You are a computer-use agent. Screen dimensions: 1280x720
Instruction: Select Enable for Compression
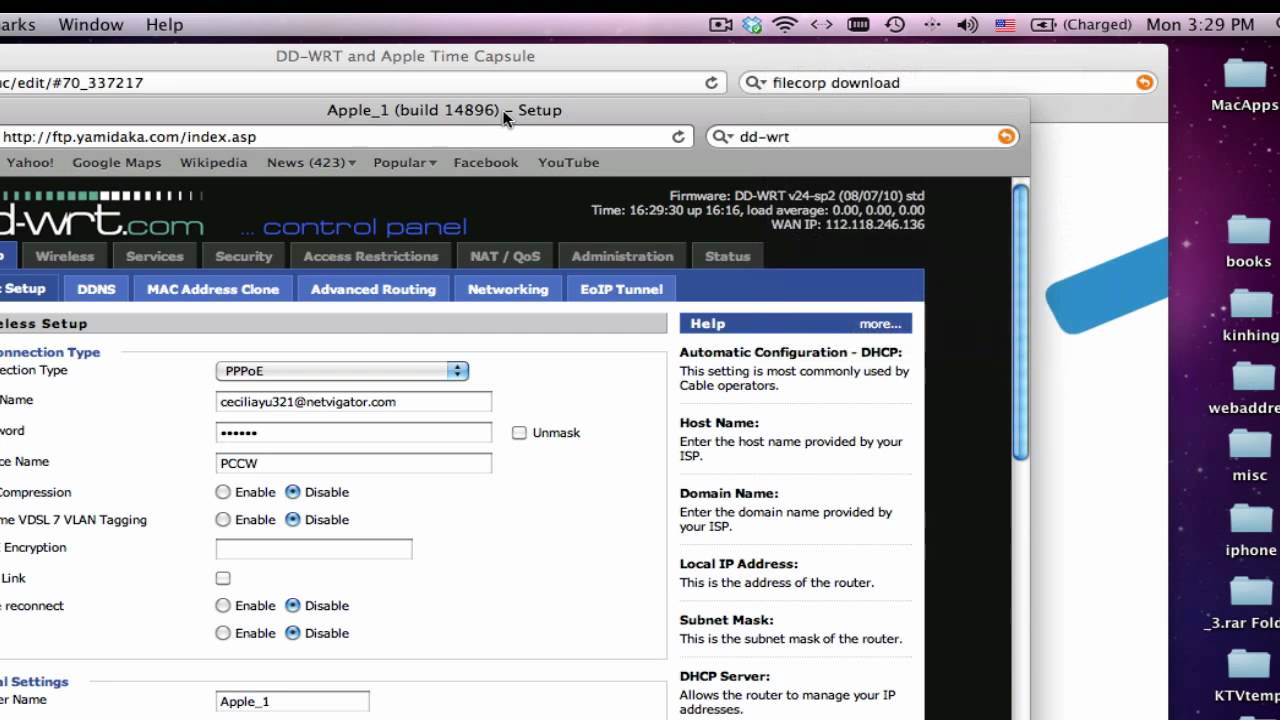tap(223, 492)
